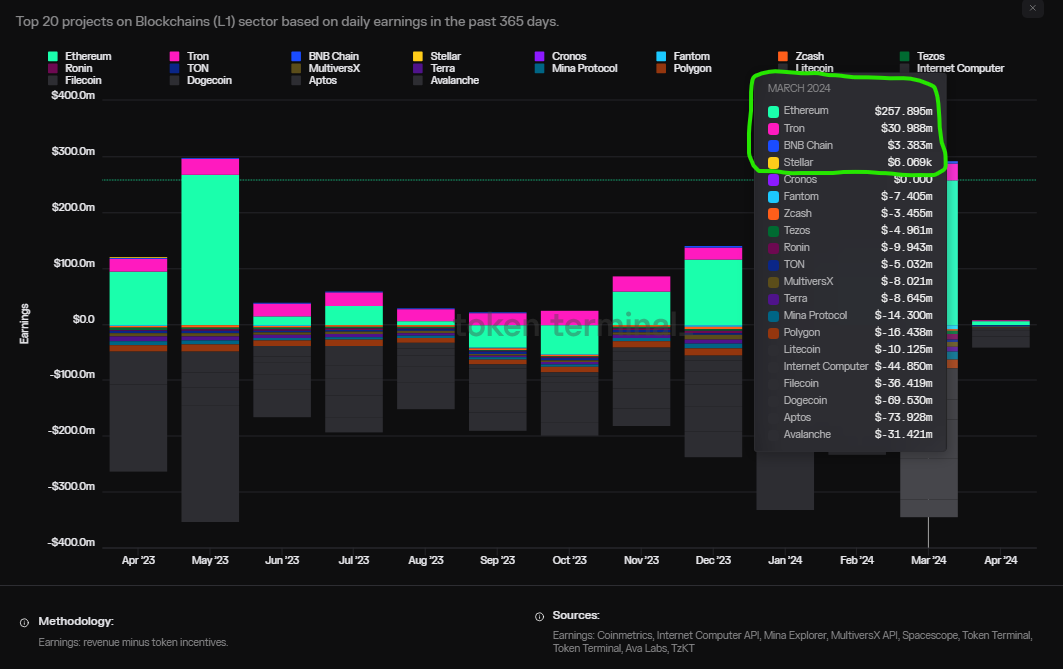Click the Apr '23 stacked bar

point(138,364)
